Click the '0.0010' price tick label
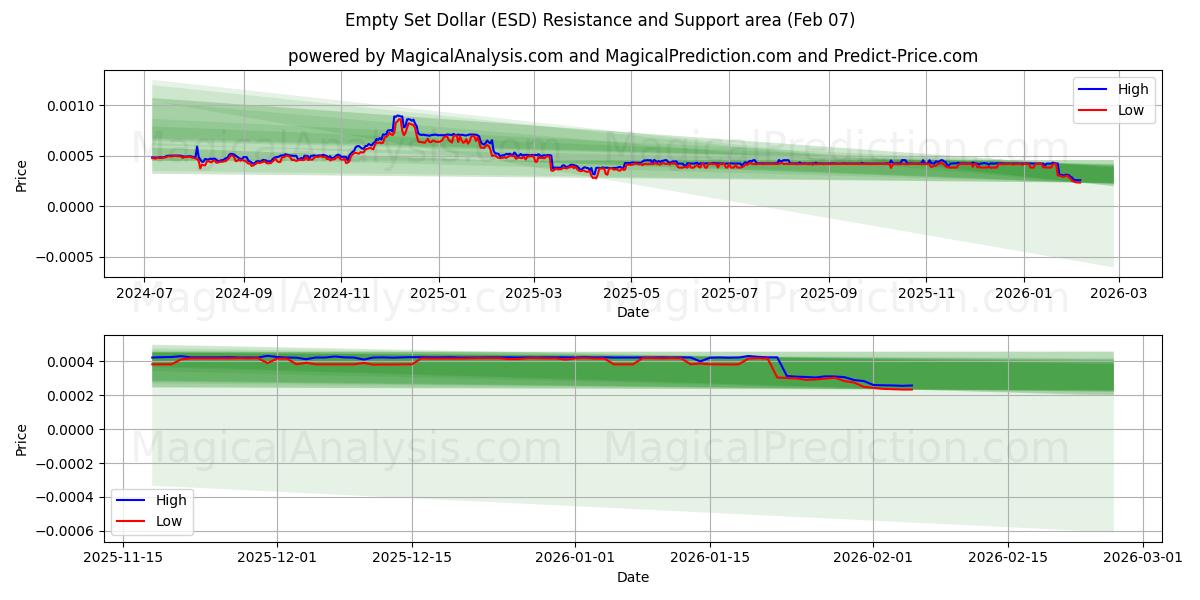 tap(73, 106)
